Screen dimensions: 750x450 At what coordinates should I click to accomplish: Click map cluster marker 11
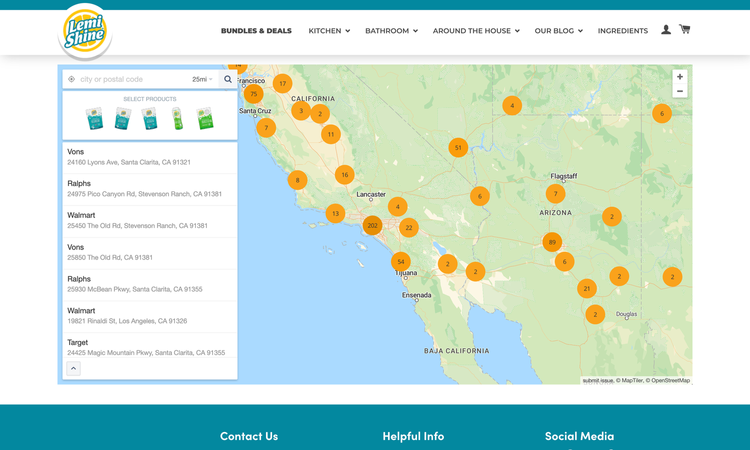pyautogui.click(x=331, y=134)
